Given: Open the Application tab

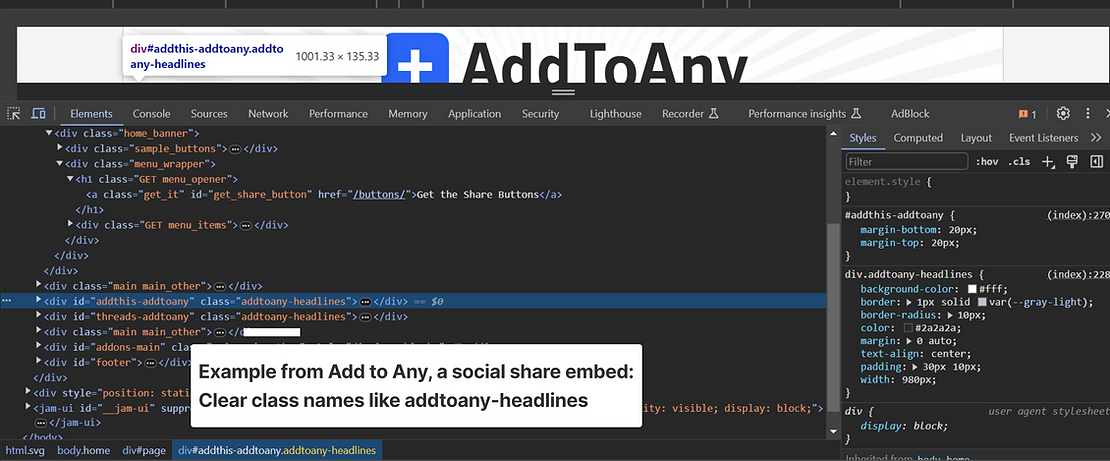Looking at the screenshot, I should (x=474, y=113).
